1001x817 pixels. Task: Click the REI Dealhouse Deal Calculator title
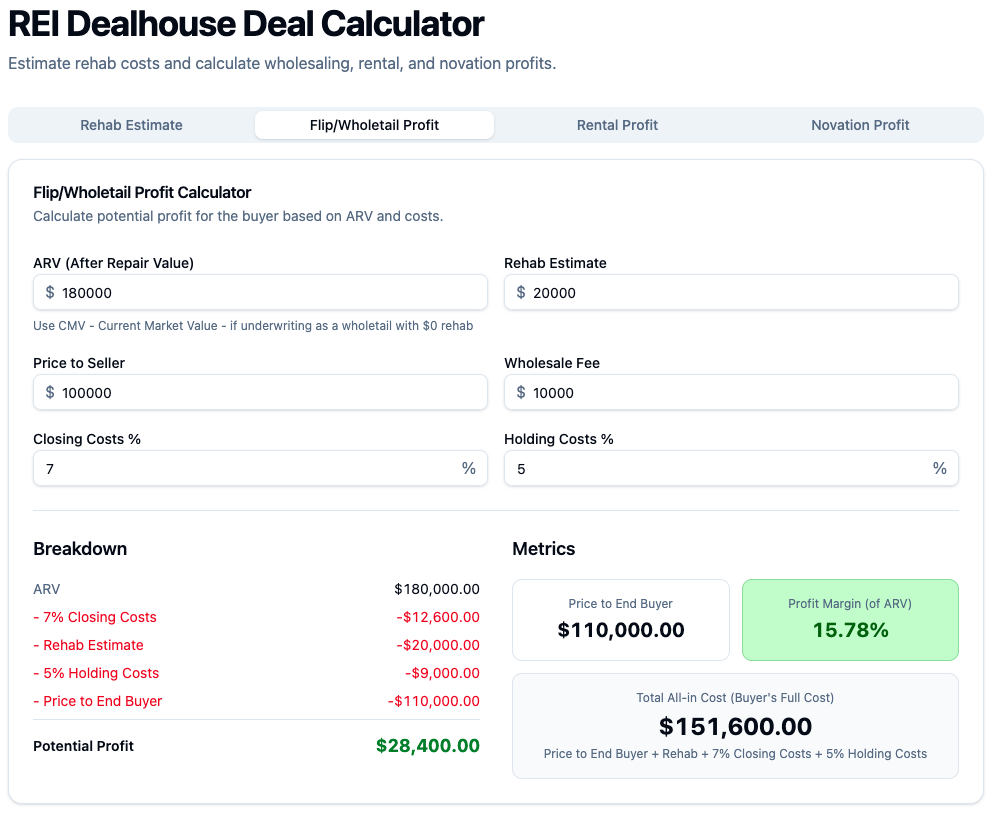pos(246,24)
